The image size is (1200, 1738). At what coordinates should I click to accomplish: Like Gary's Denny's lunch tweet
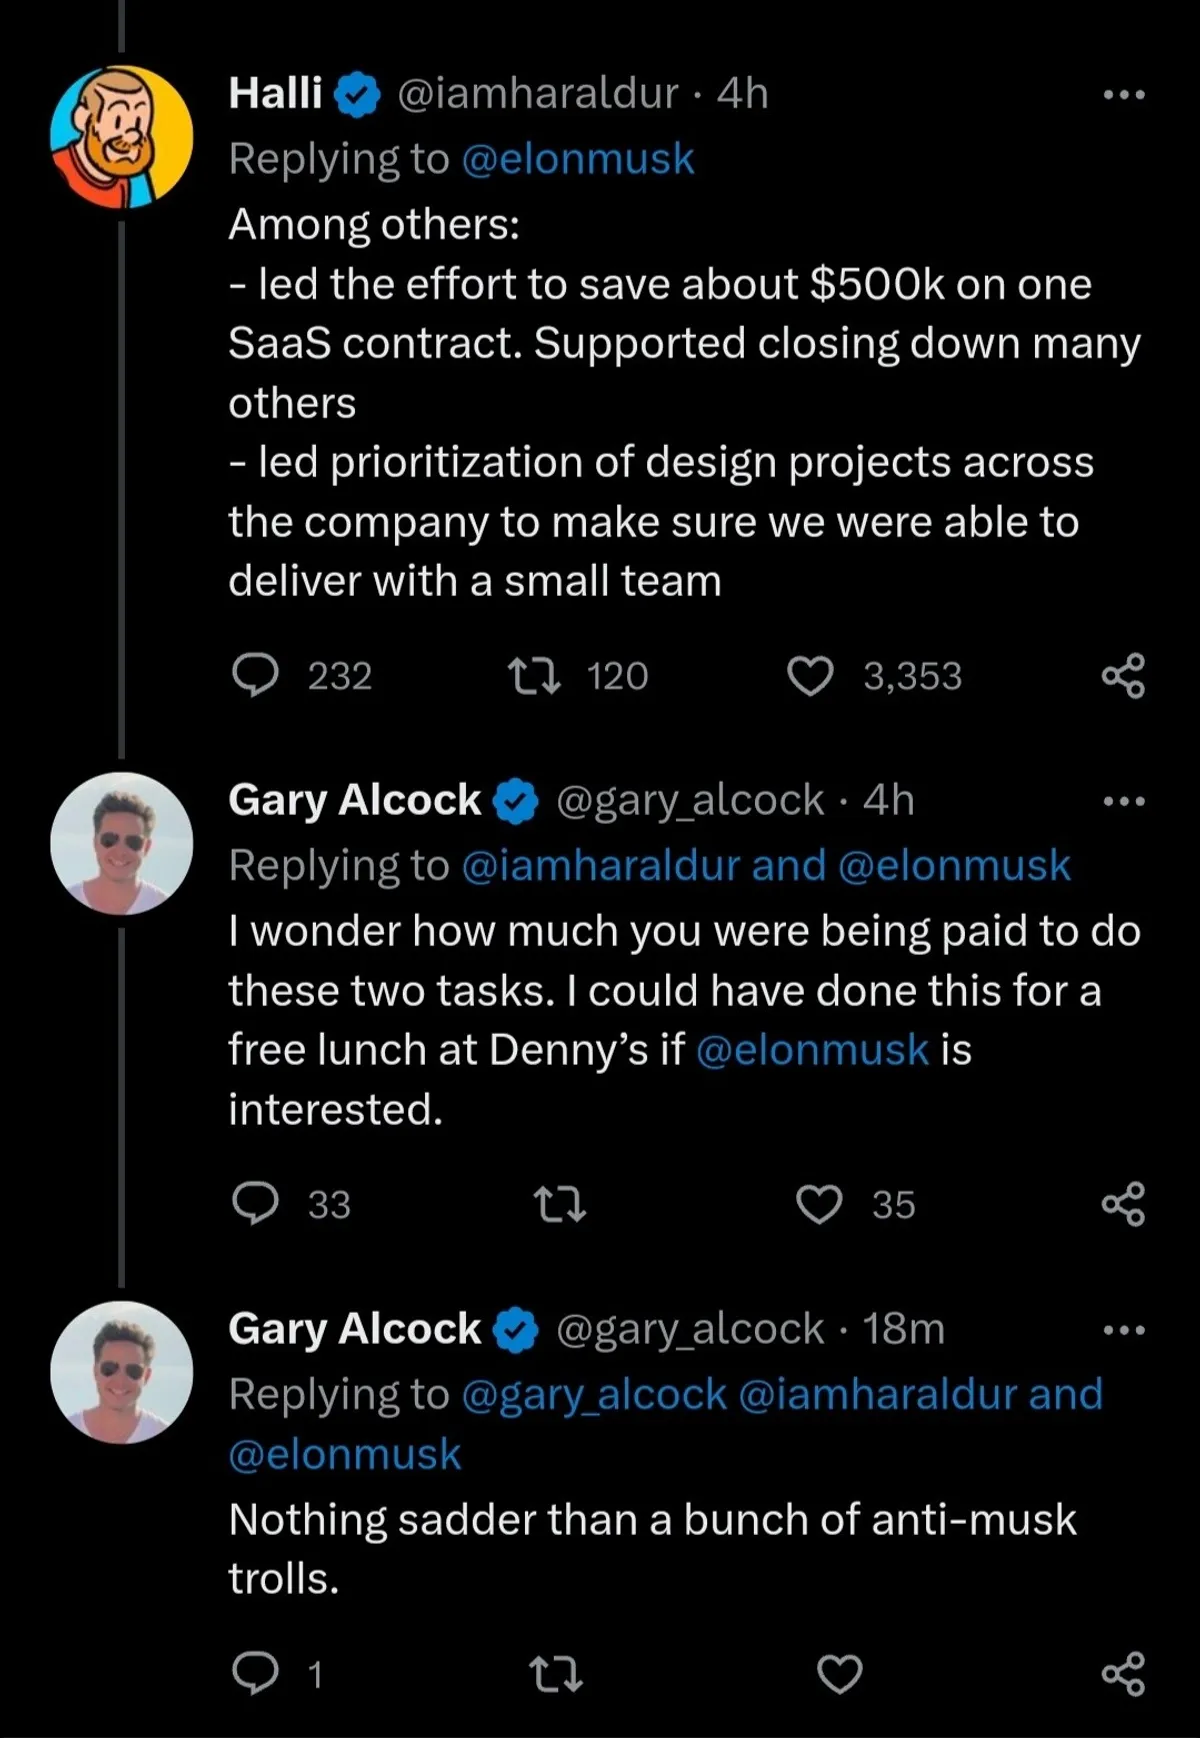819,1204
